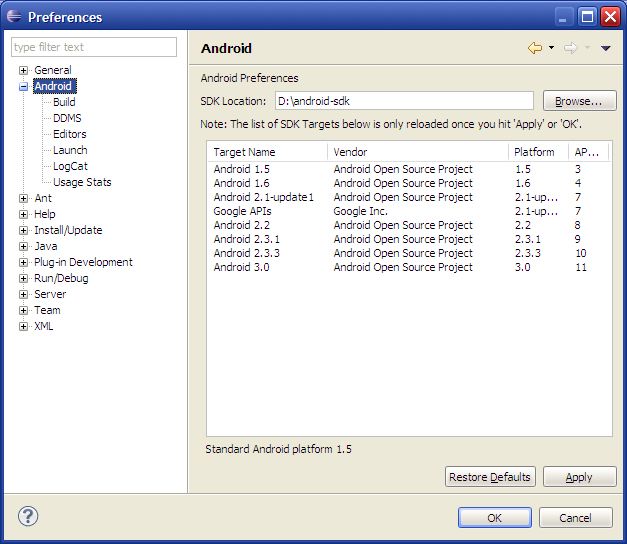
Task: Expand the Run/Debug tree node
Action: (23, 278)
